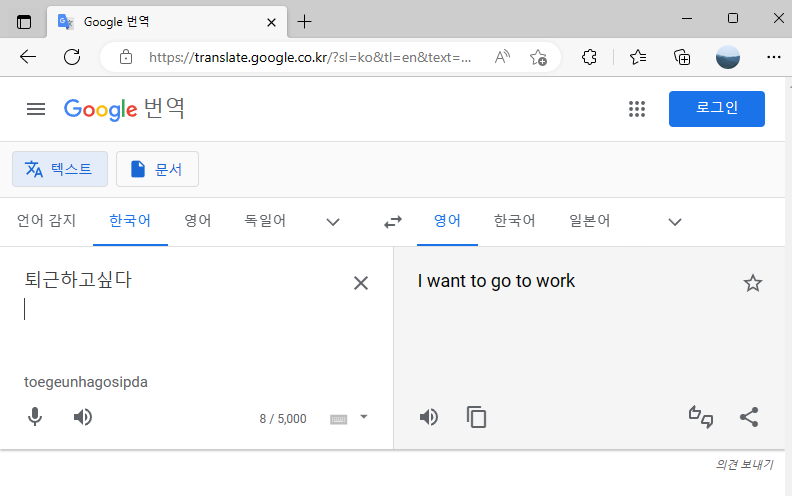Add this page to favorites
Viewport: 792px width, 496px height.
pos(538,57)
